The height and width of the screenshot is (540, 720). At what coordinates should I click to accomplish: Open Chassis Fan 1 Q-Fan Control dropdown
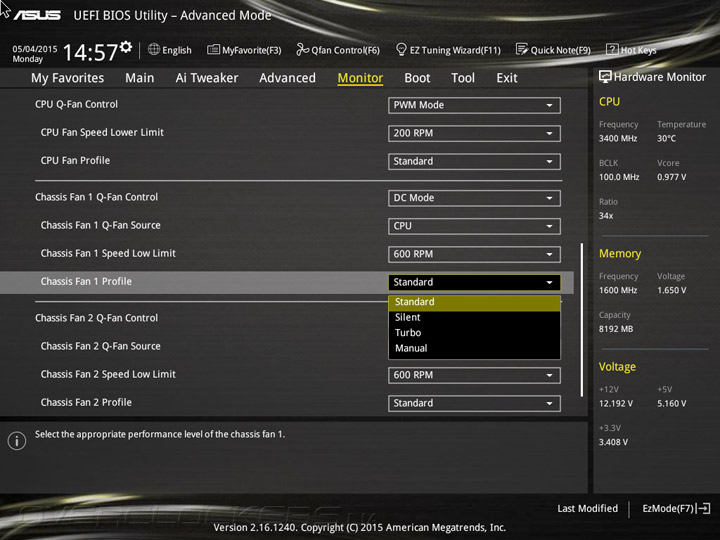click(474, 198)
